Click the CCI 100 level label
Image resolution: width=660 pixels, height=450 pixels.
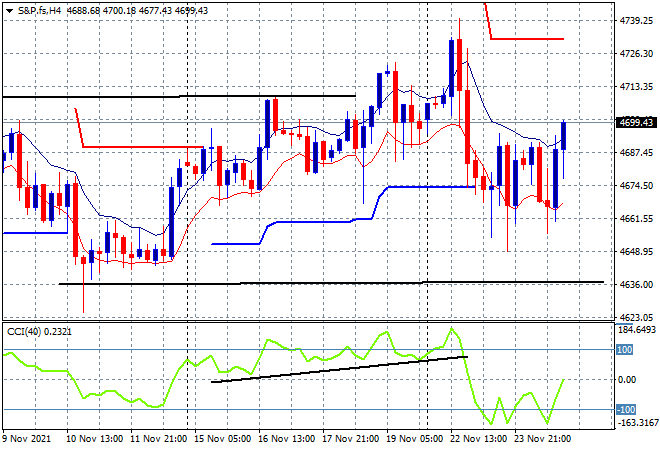coord(625,350)
